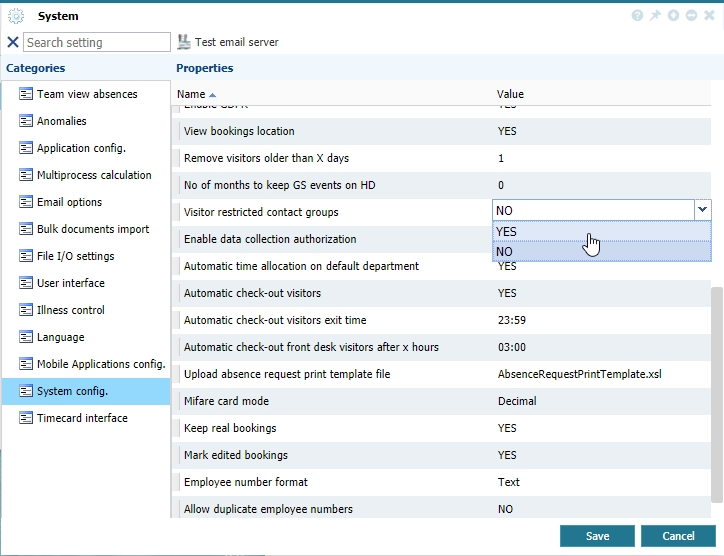Click the Search setting input field

click(97, 42)
